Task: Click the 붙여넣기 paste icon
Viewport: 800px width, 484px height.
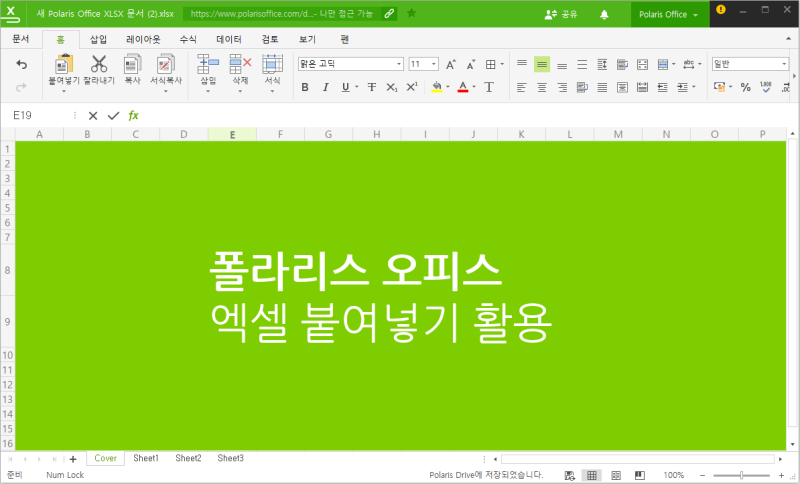Action: pos(64,64)
